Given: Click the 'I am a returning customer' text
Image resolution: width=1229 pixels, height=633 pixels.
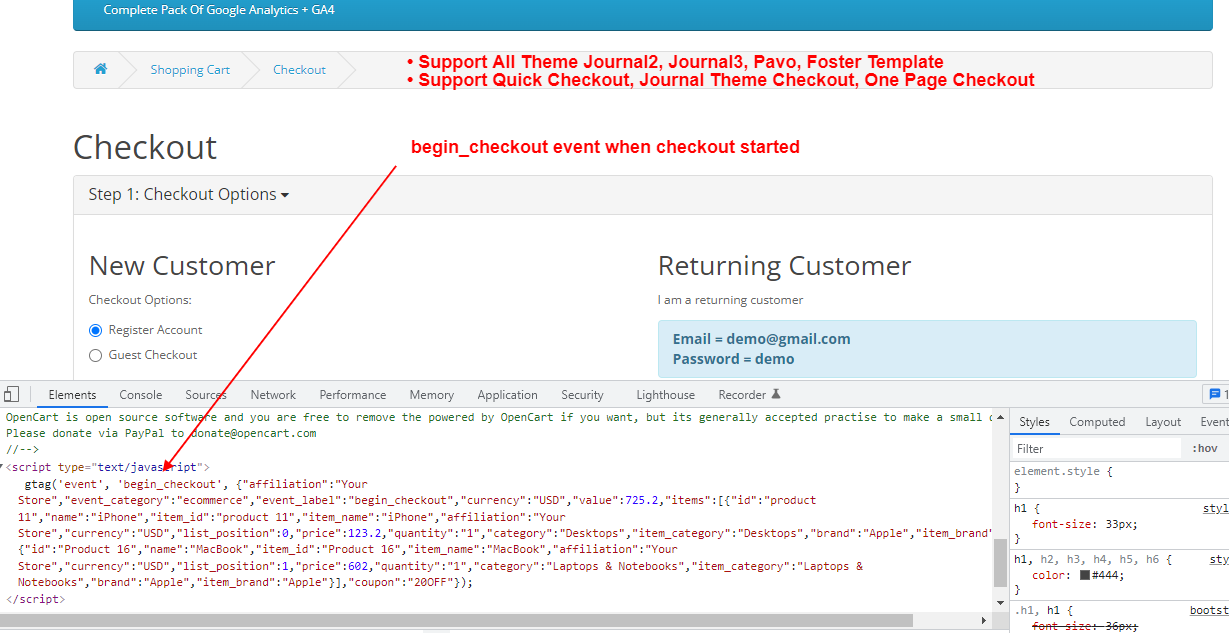Looking at the screenshot, I should point(731,300).
